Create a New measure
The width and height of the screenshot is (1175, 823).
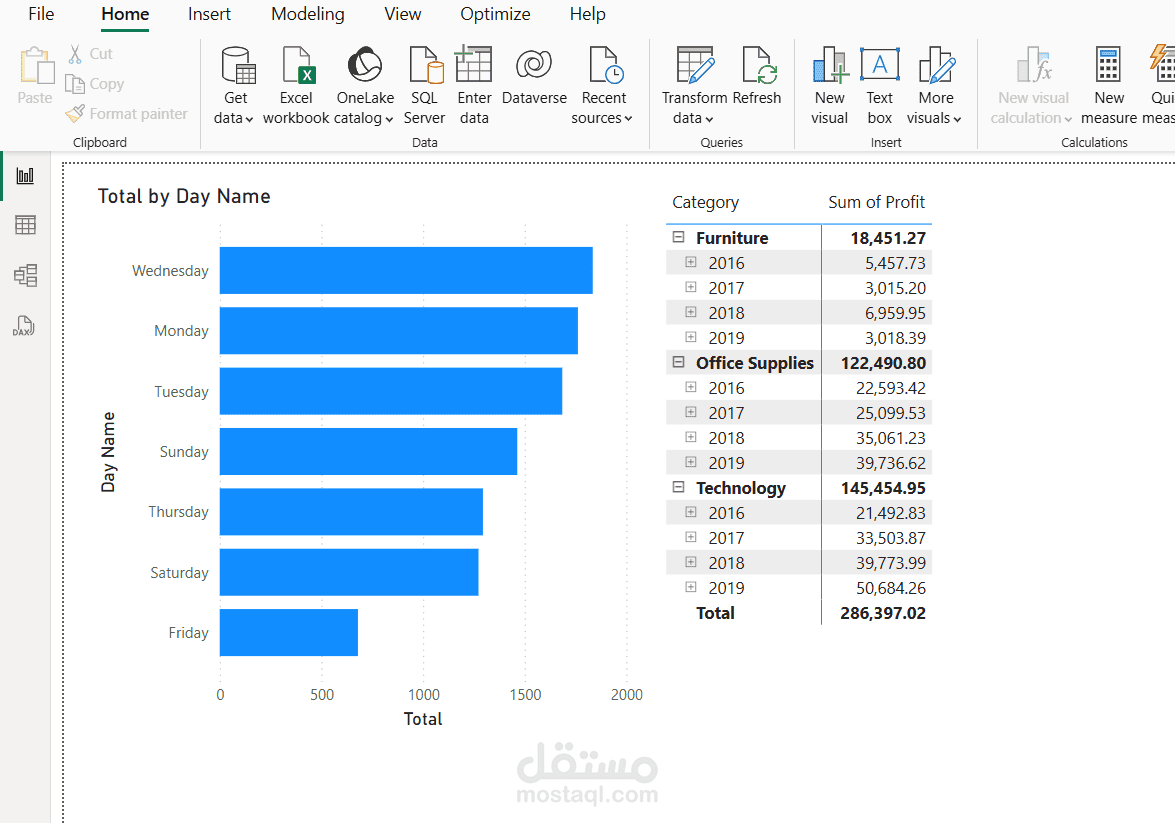pyautogui.click(x=1108, y=85)
